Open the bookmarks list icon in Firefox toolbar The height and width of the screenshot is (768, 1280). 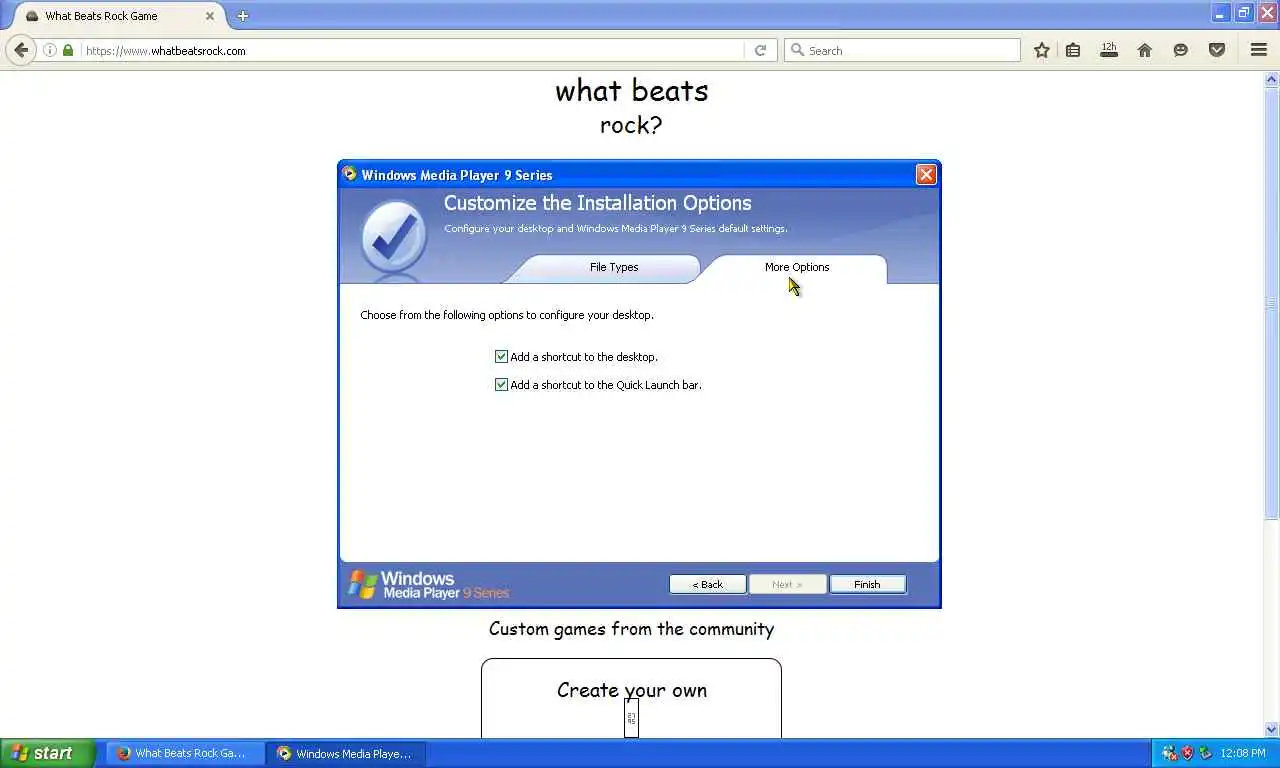coord(1073,50)
